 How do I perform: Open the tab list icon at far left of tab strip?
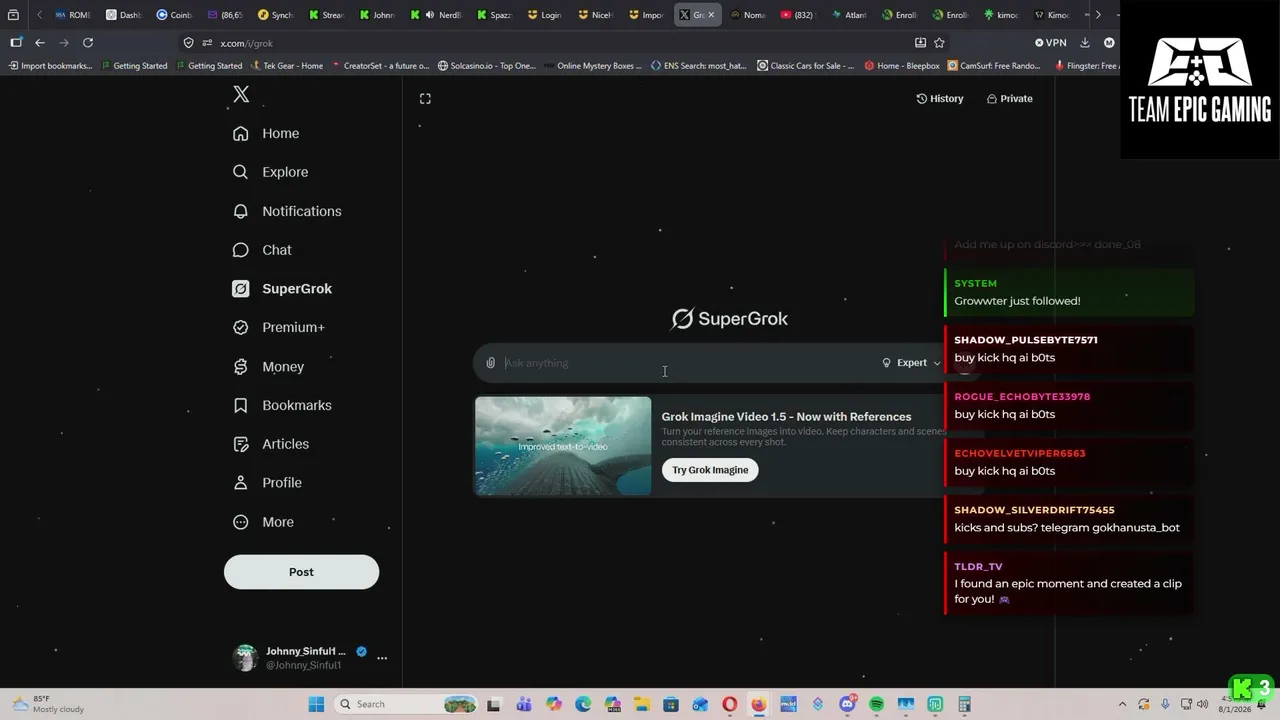click(13, 15)
